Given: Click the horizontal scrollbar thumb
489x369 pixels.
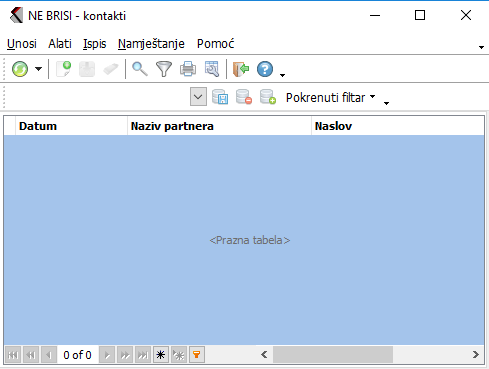Looking at the screenshot, I should (x=333, y=355).
